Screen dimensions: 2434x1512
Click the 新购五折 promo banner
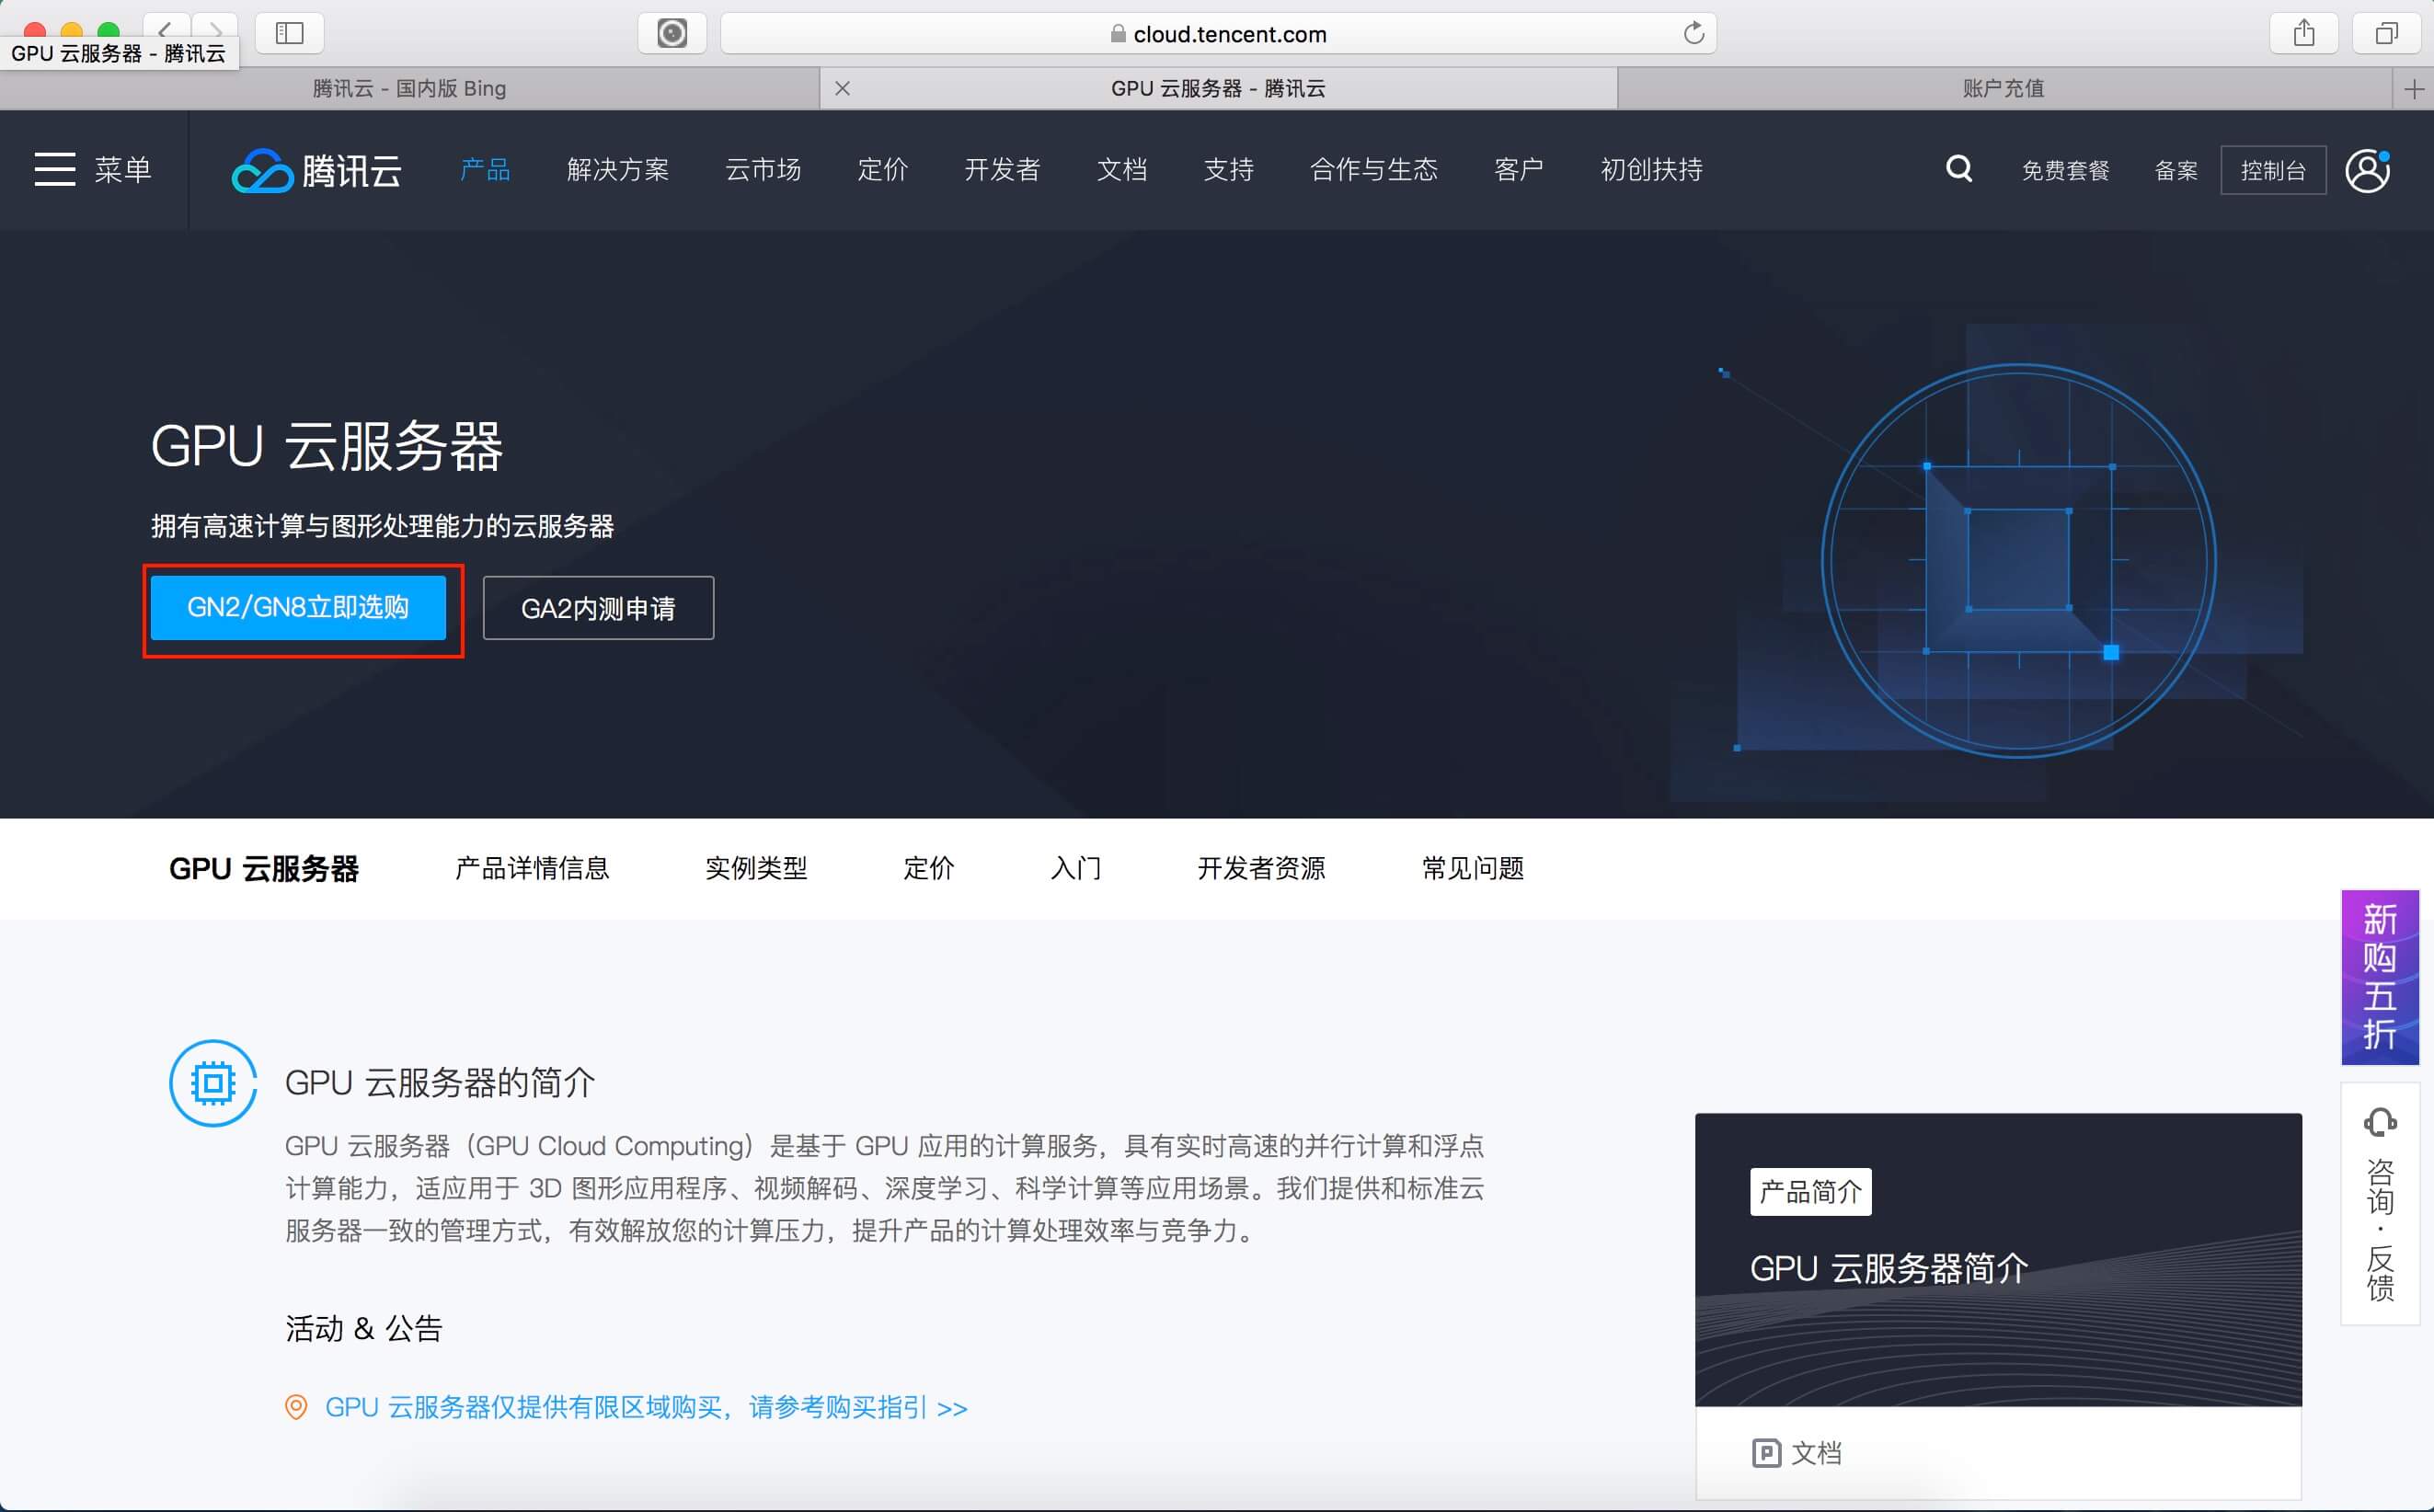coord(2379,976)
